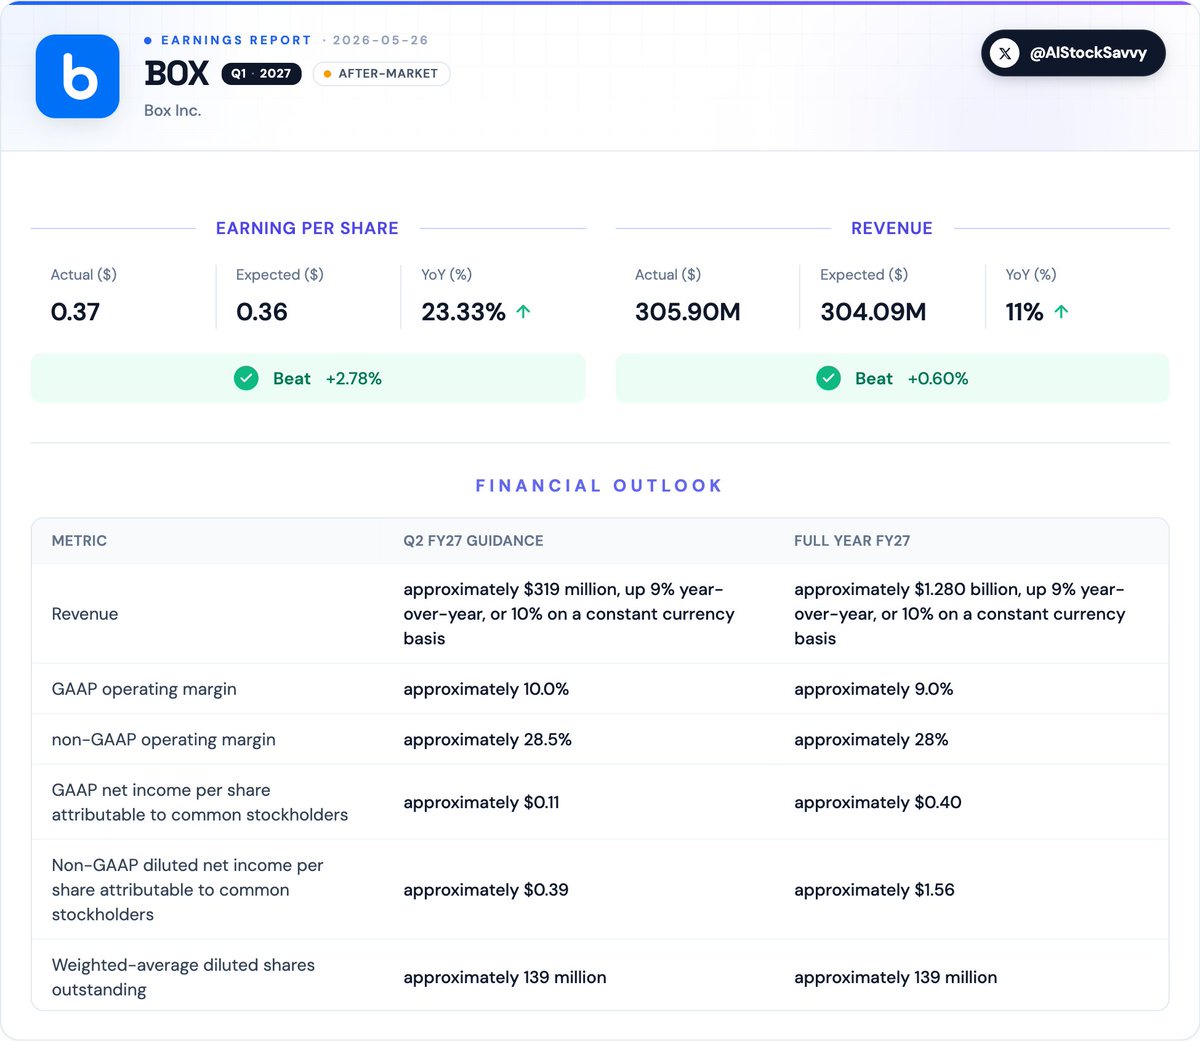Click the FULL YEAR FY27 column header

tap(852, 541)
